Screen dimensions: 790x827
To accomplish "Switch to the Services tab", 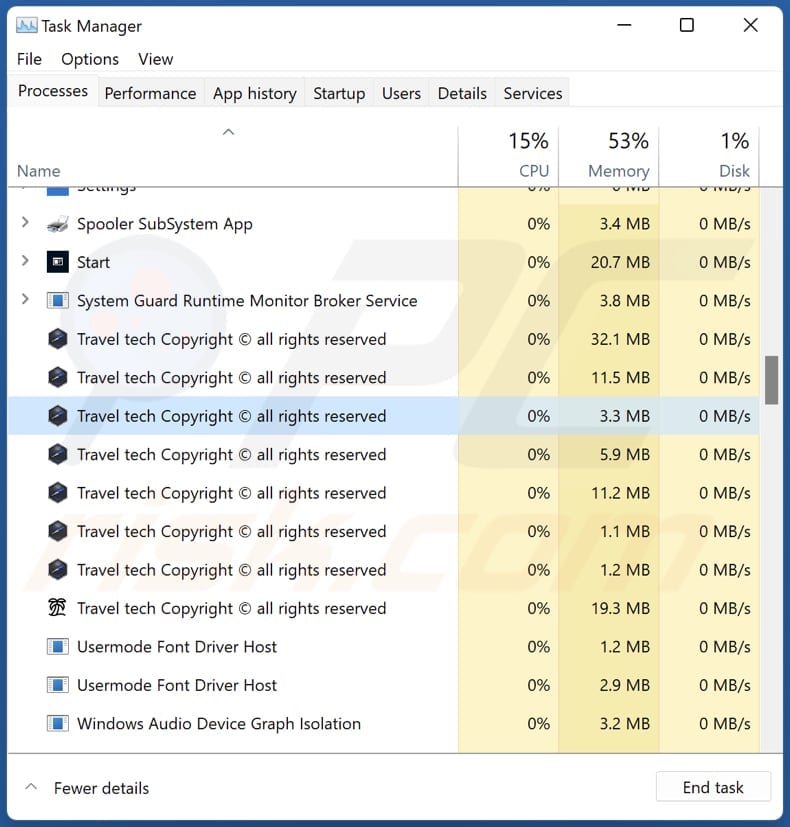I will 533,93.
